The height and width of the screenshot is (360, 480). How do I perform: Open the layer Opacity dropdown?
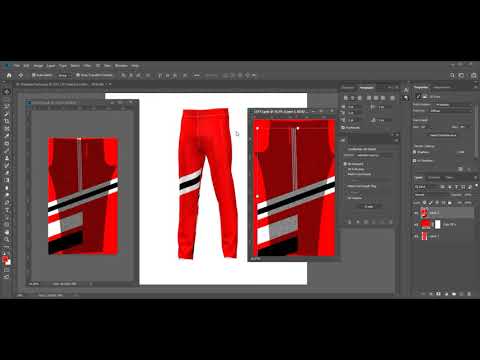tap(467, 195)
